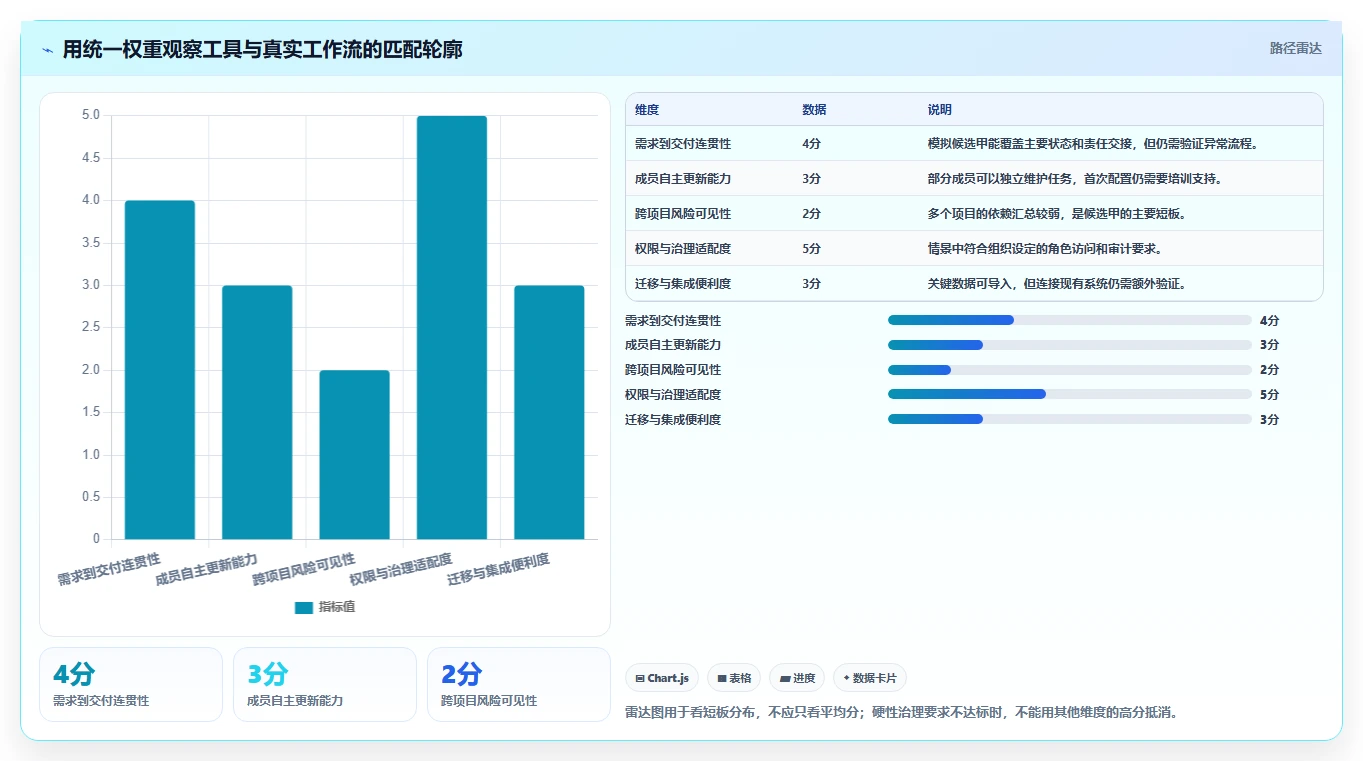Image resolution: width=1363 pixels, height=761 pixels.
Task: Select table row 迁移与集成便利度
Action: [974, 284]
